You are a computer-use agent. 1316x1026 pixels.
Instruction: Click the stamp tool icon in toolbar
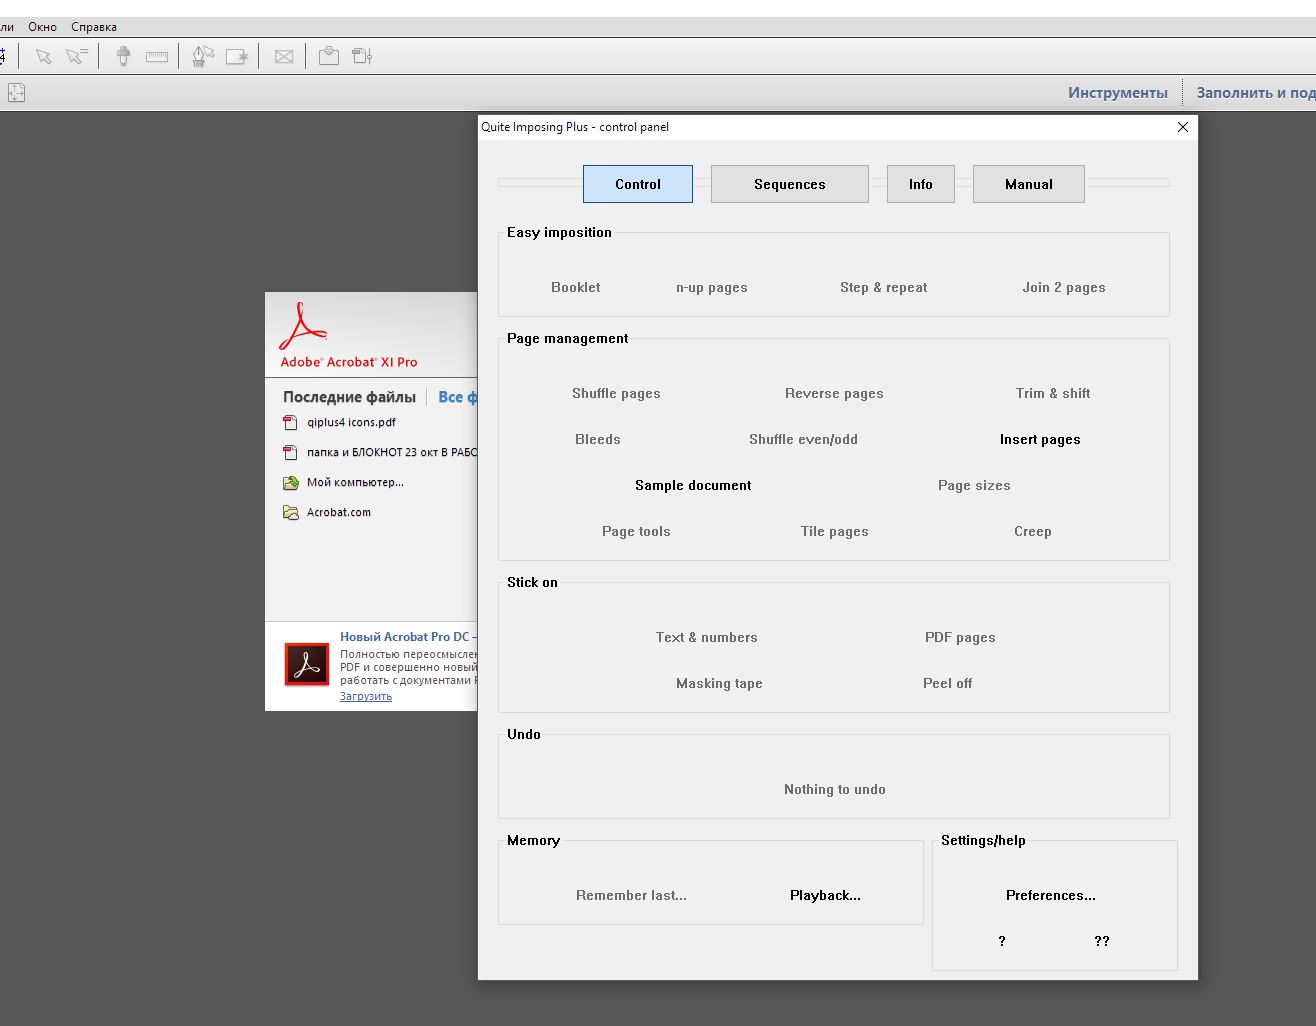pos(123,56)
